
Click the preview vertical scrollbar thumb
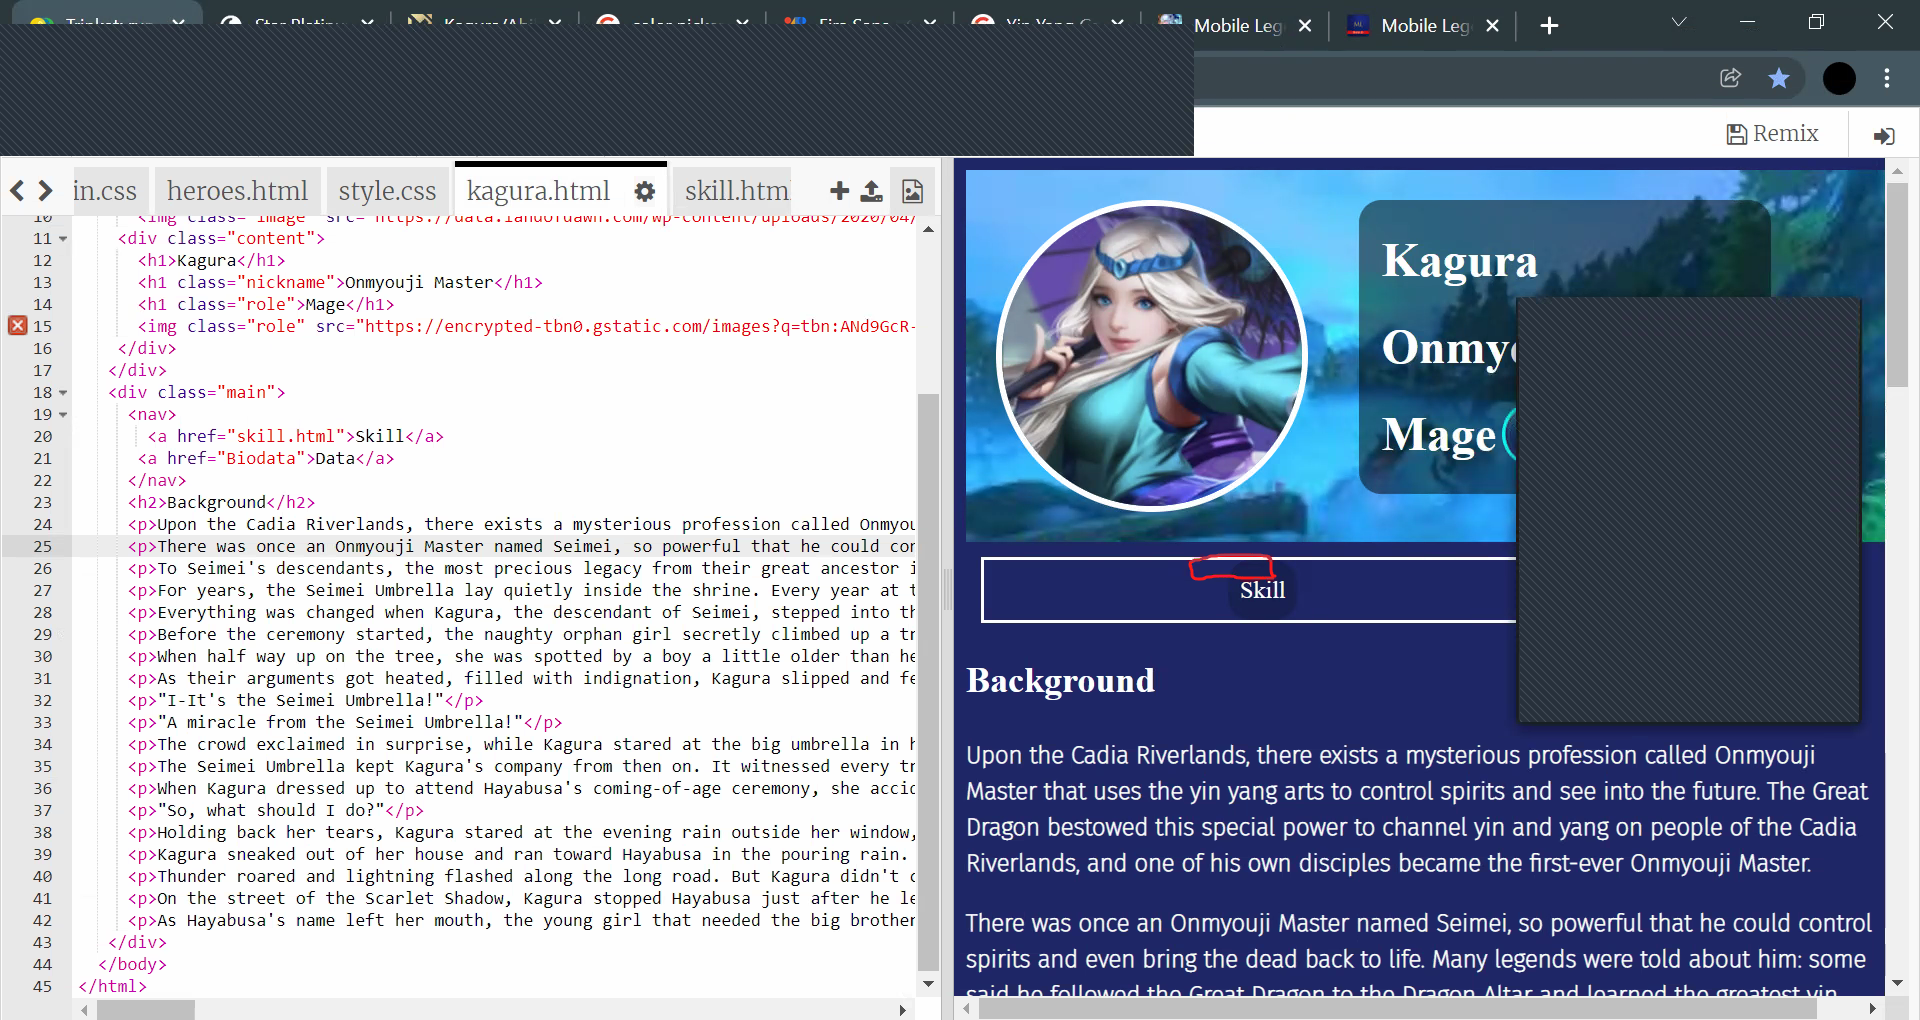pyautogui.click(x=1897, y=284)
